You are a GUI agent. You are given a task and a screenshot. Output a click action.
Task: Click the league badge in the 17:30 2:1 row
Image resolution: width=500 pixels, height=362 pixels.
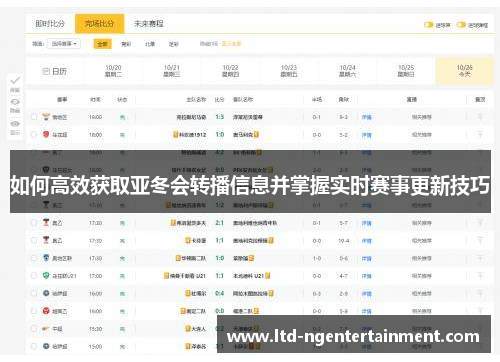(x=46, y=222)
